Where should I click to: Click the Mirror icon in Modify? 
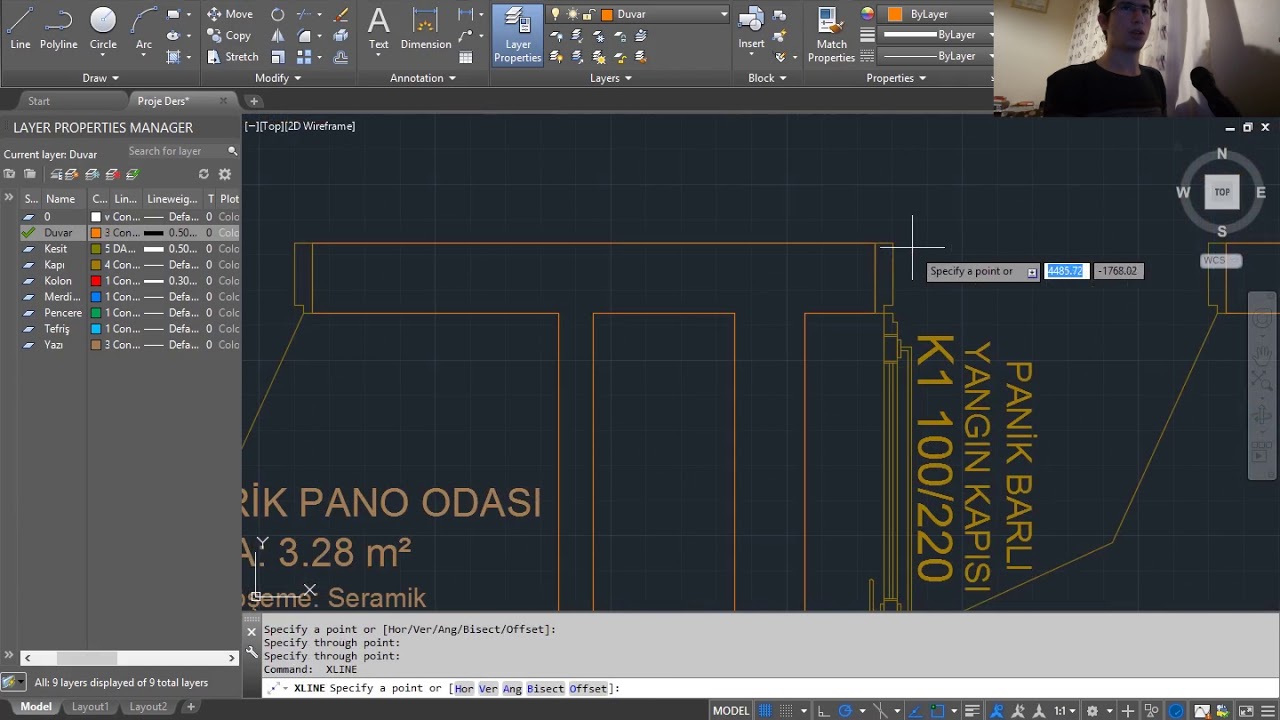pos(278,35)
